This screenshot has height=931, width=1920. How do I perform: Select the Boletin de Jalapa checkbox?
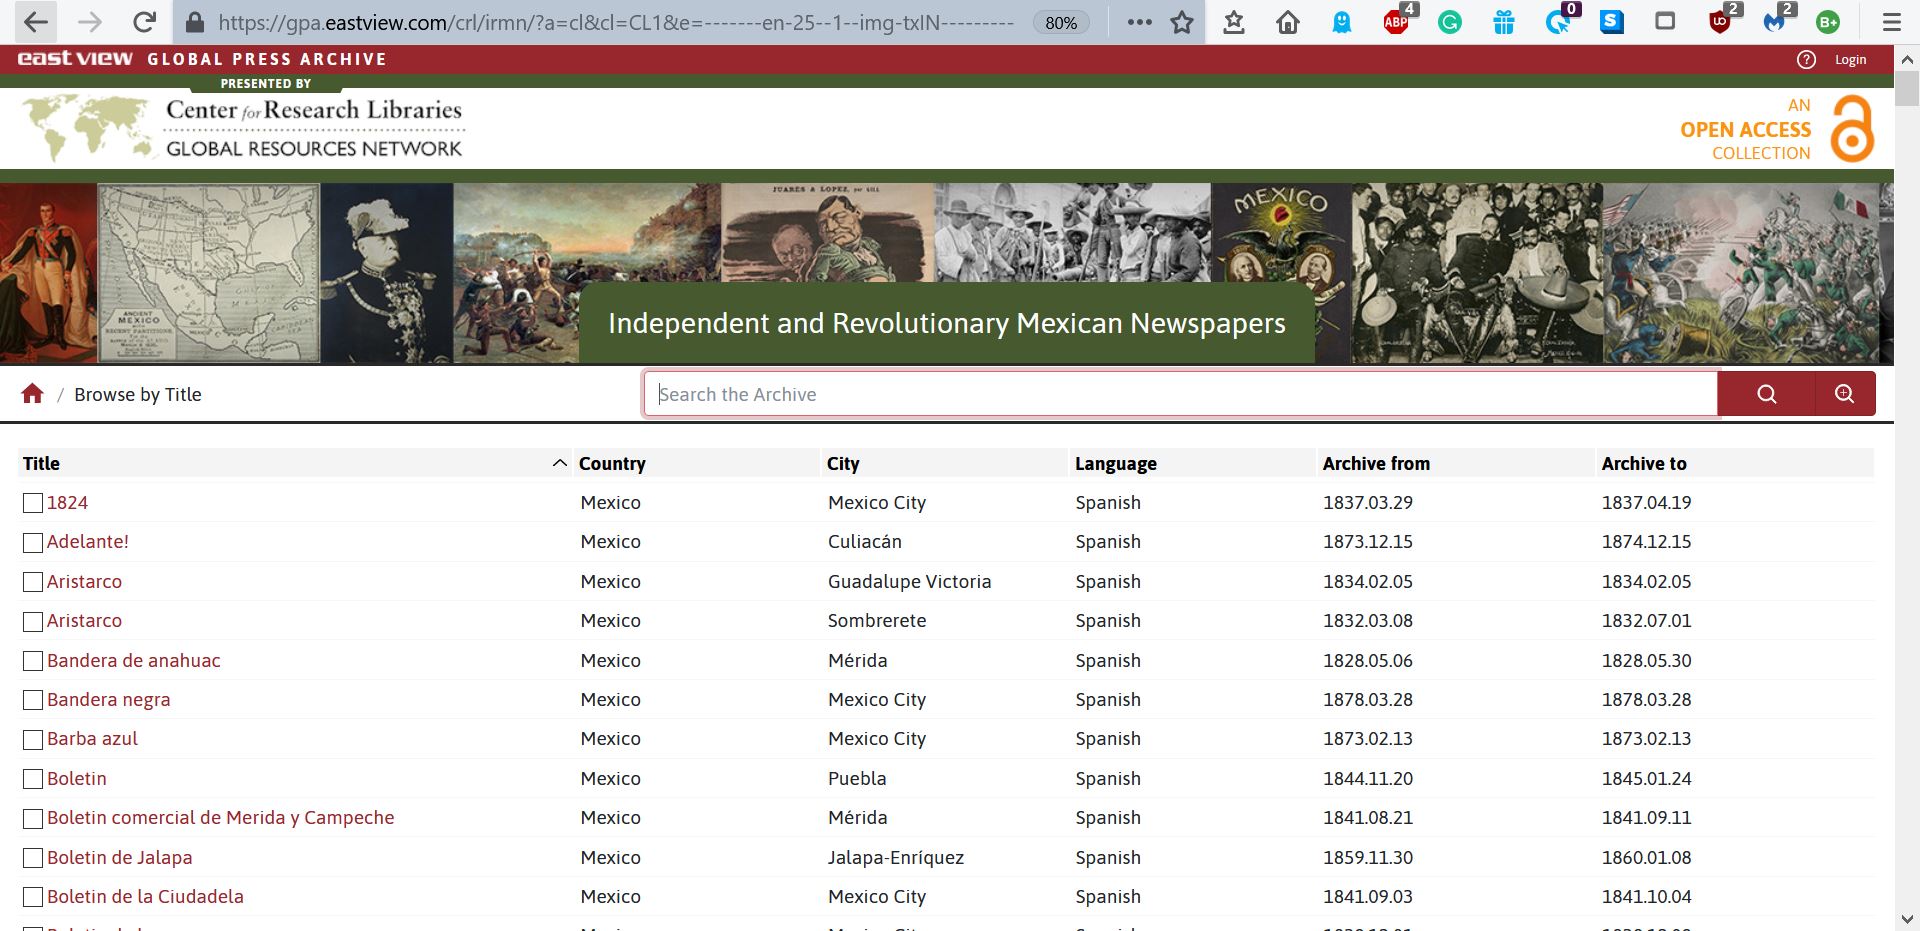click(x=33, y=858)
